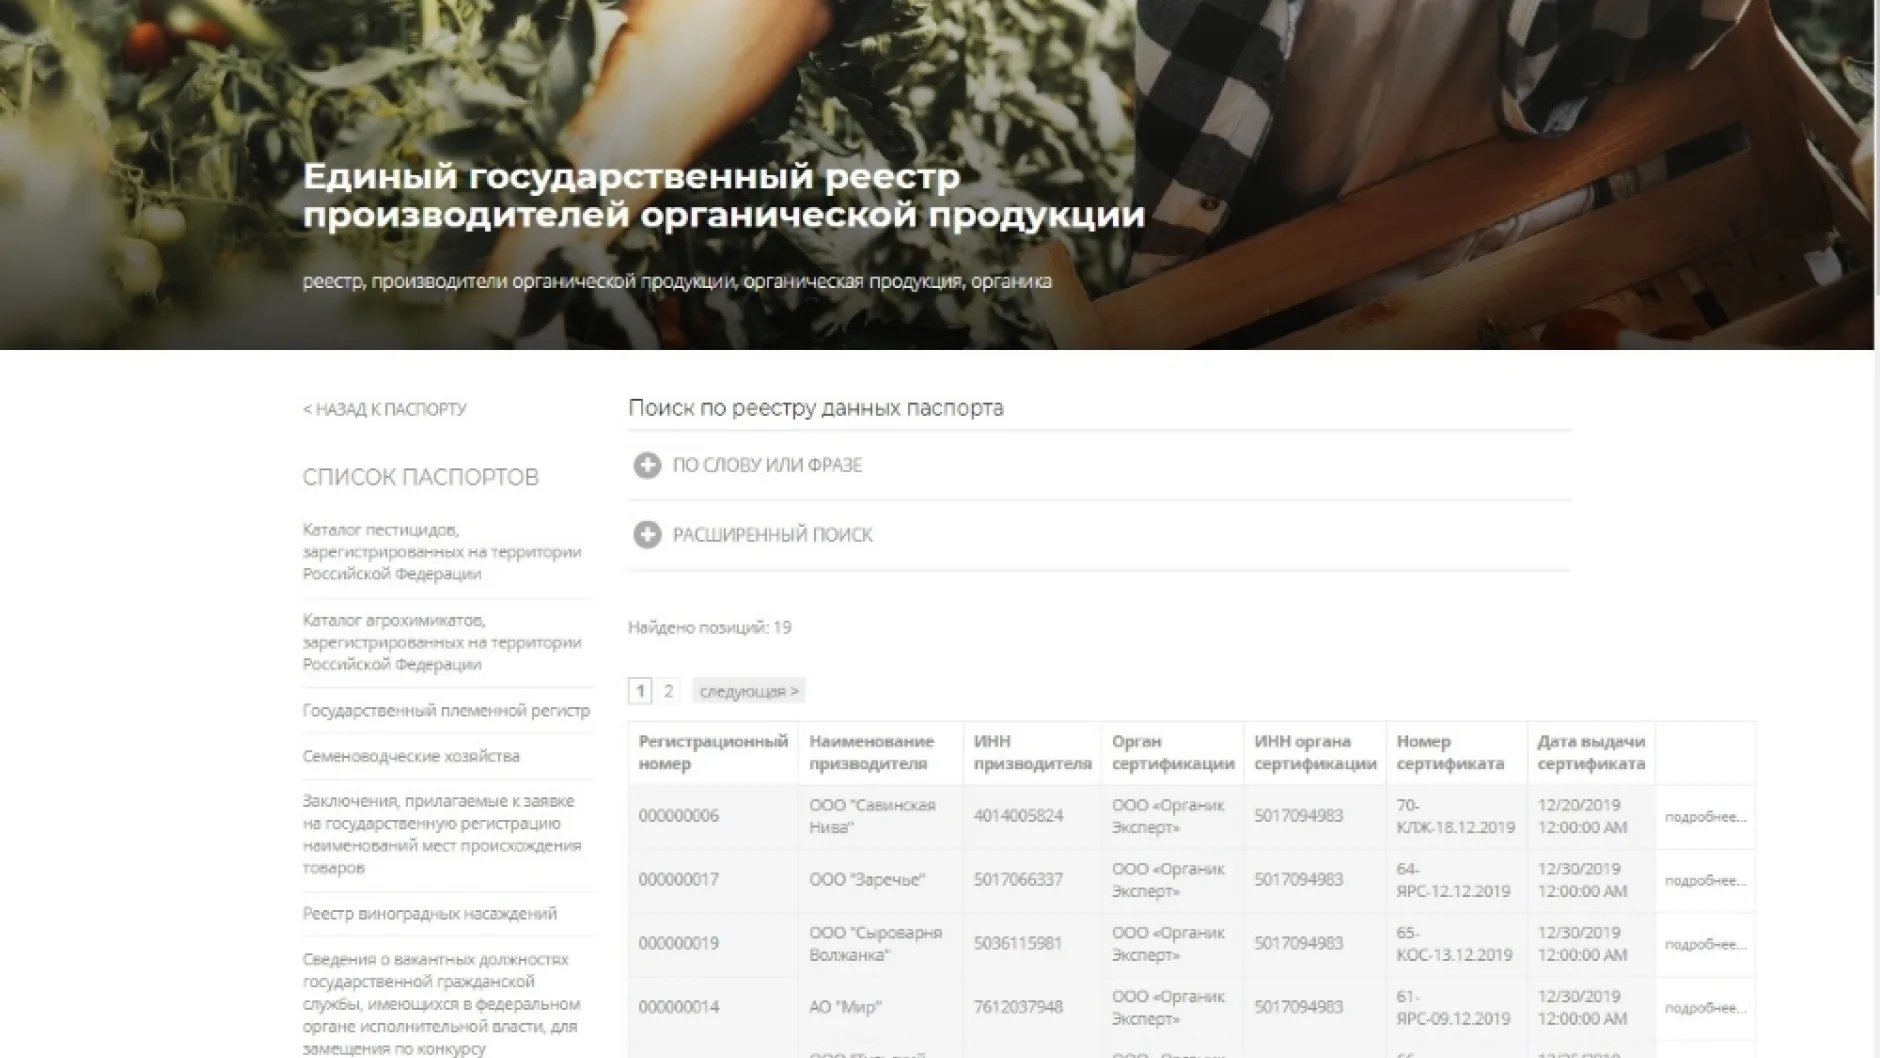Click 'Найдено позиций: 19' results count
Viewport: 1880px width, 1058px height.
point(709,628)
